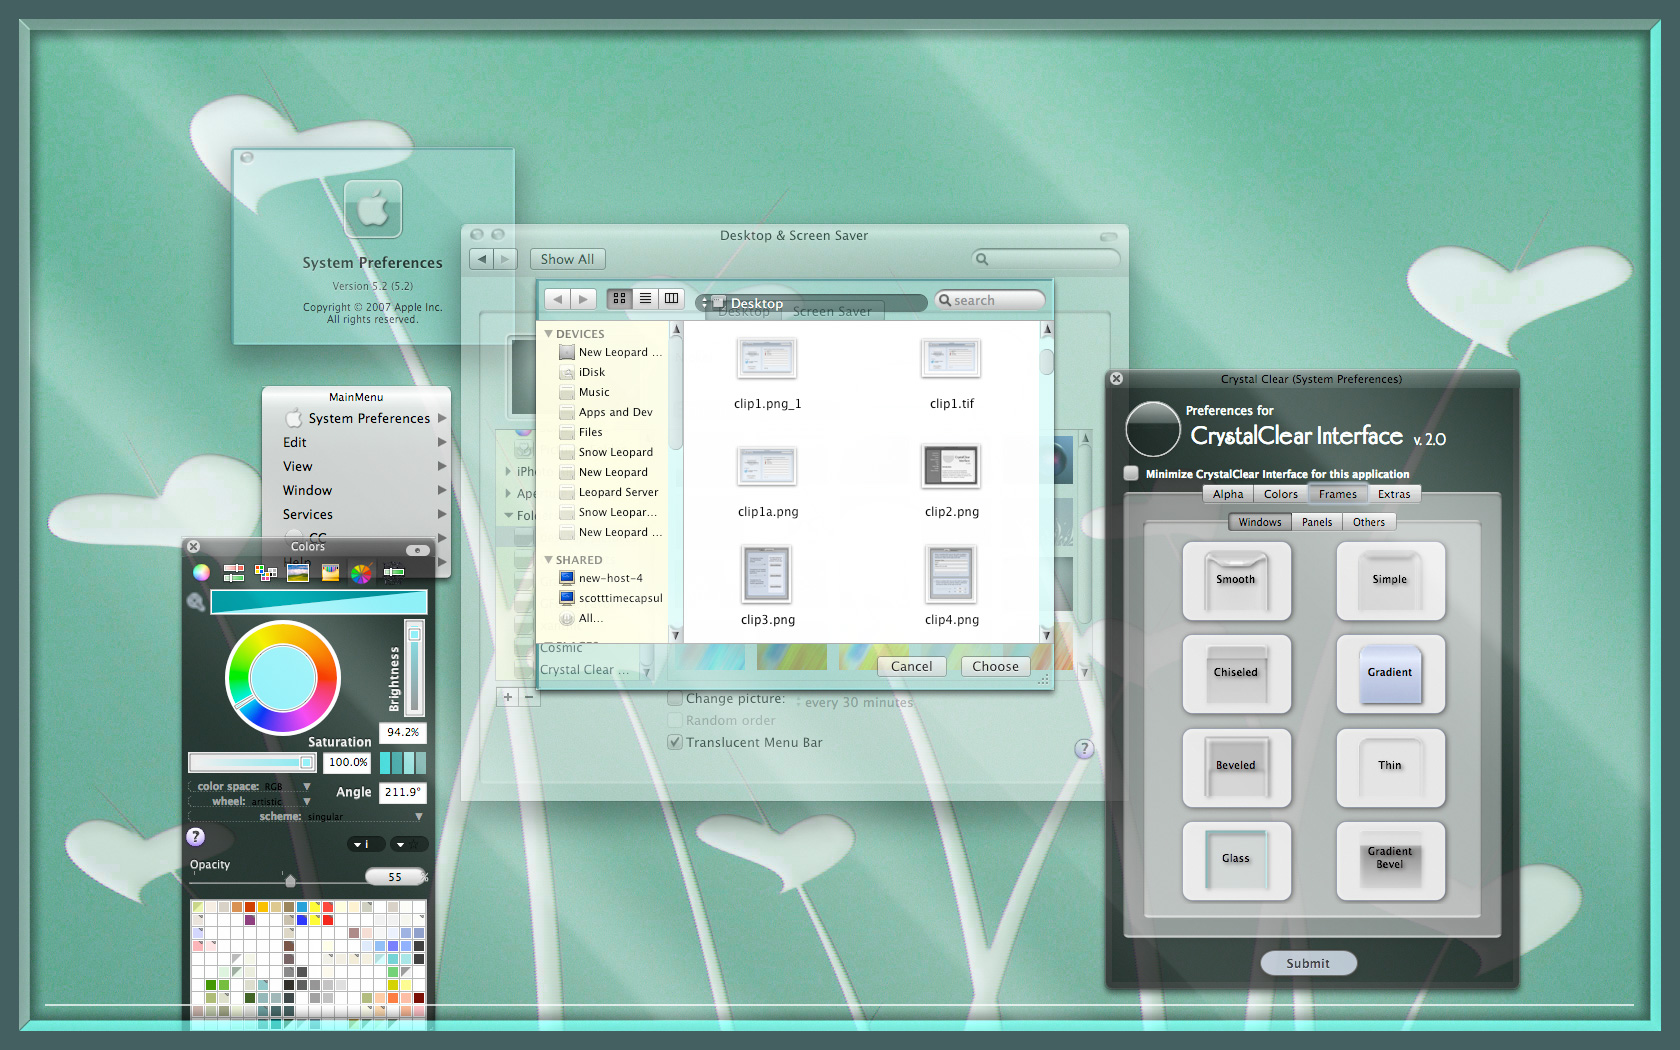Click the search field in the file dialog
Image resolution: width=1680 pixels, height=1050 pixels.
[990, 300]
